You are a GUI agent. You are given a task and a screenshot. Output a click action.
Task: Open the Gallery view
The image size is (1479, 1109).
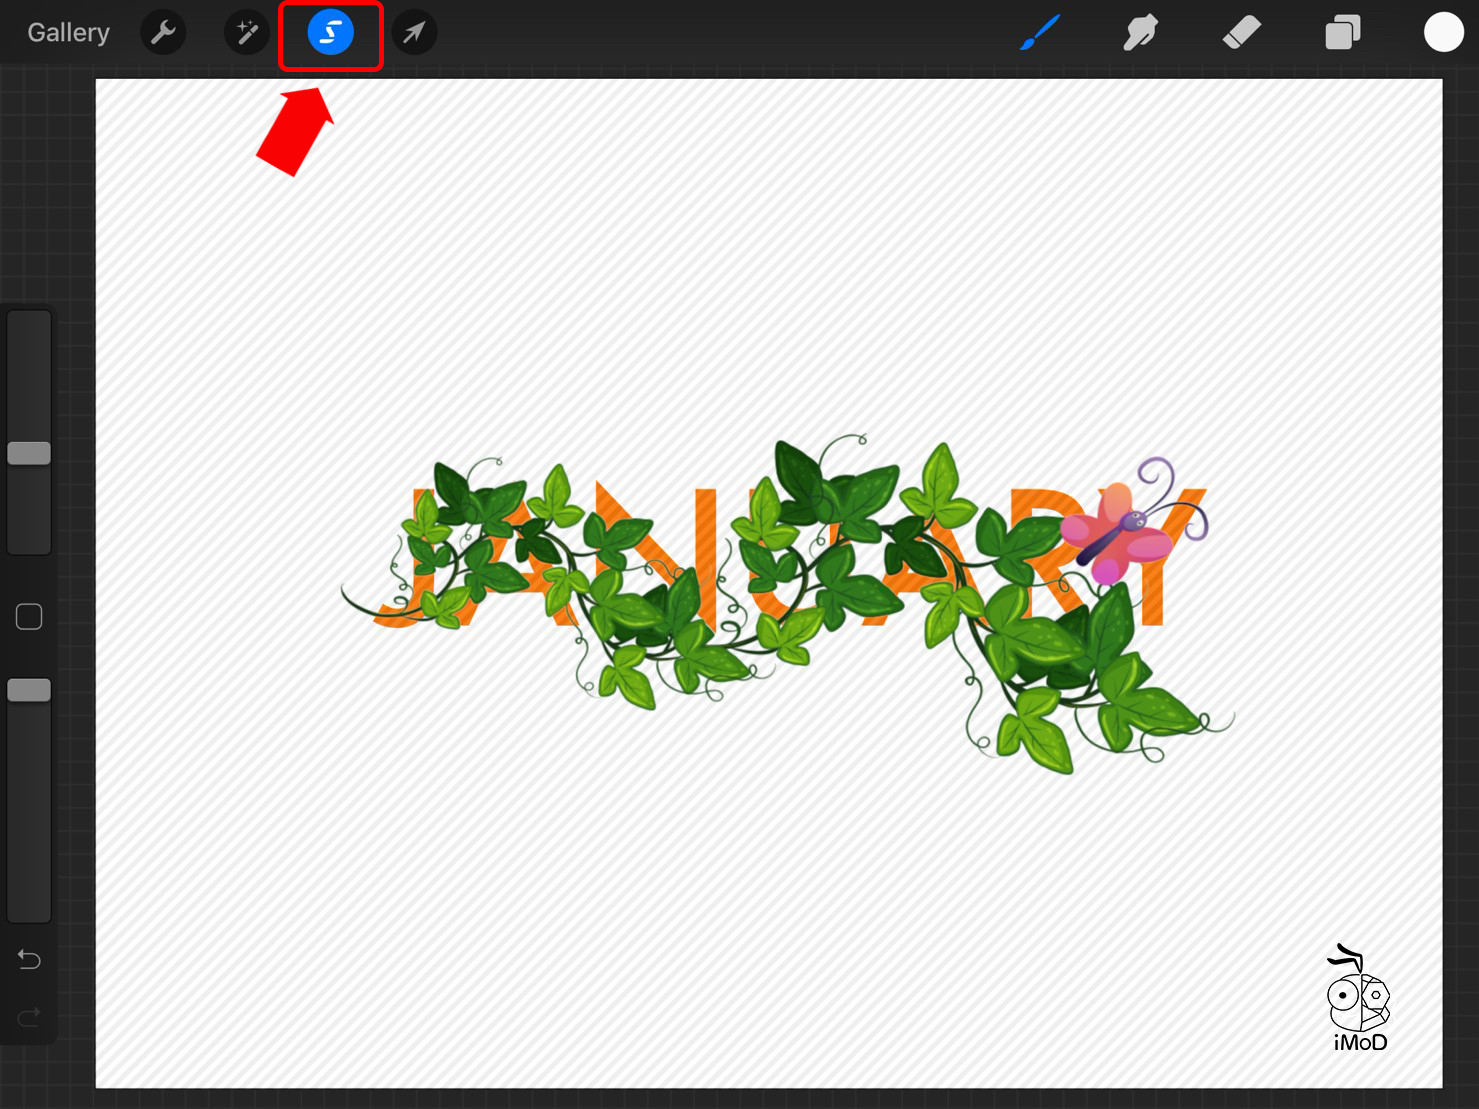68,33
